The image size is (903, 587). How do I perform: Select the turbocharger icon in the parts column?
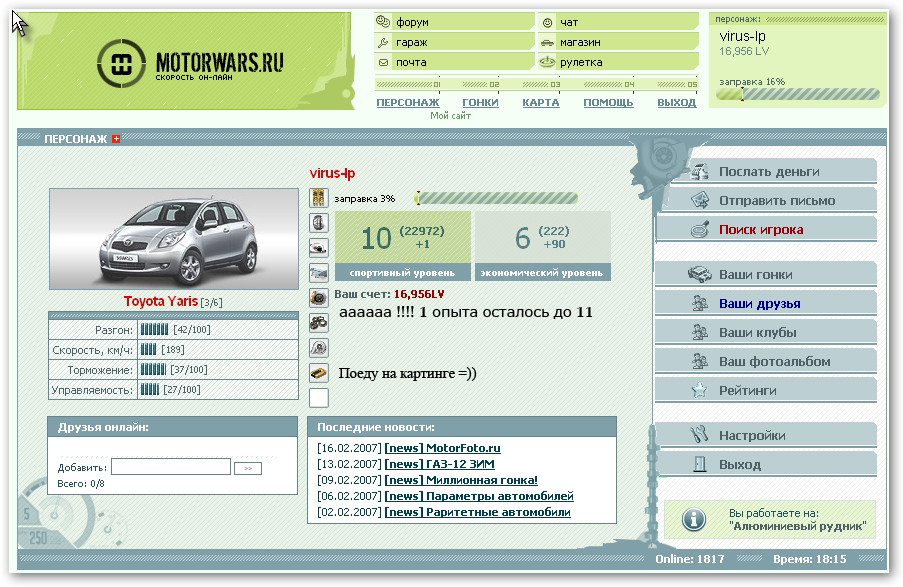[x=318, y=348]
